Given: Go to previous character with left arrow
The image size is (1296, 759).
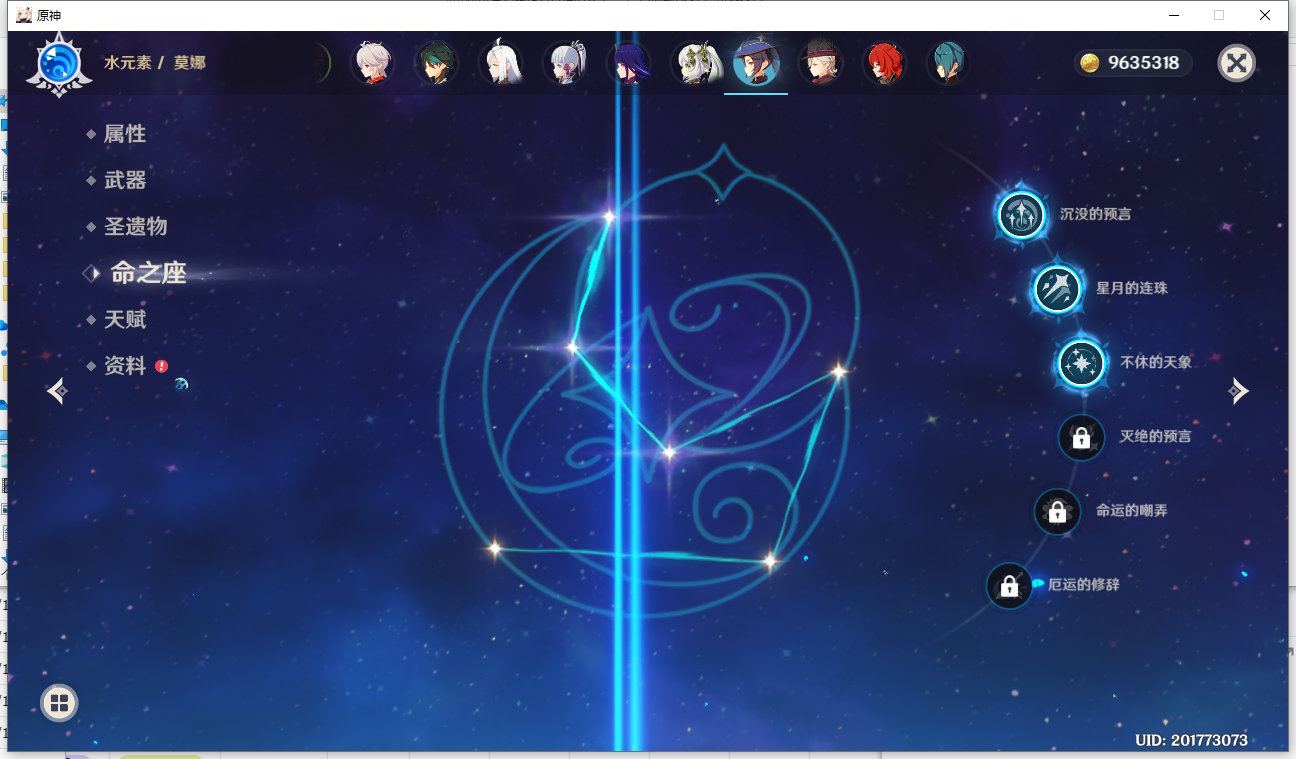Looking at the screenshot, I should coord(57,391).
